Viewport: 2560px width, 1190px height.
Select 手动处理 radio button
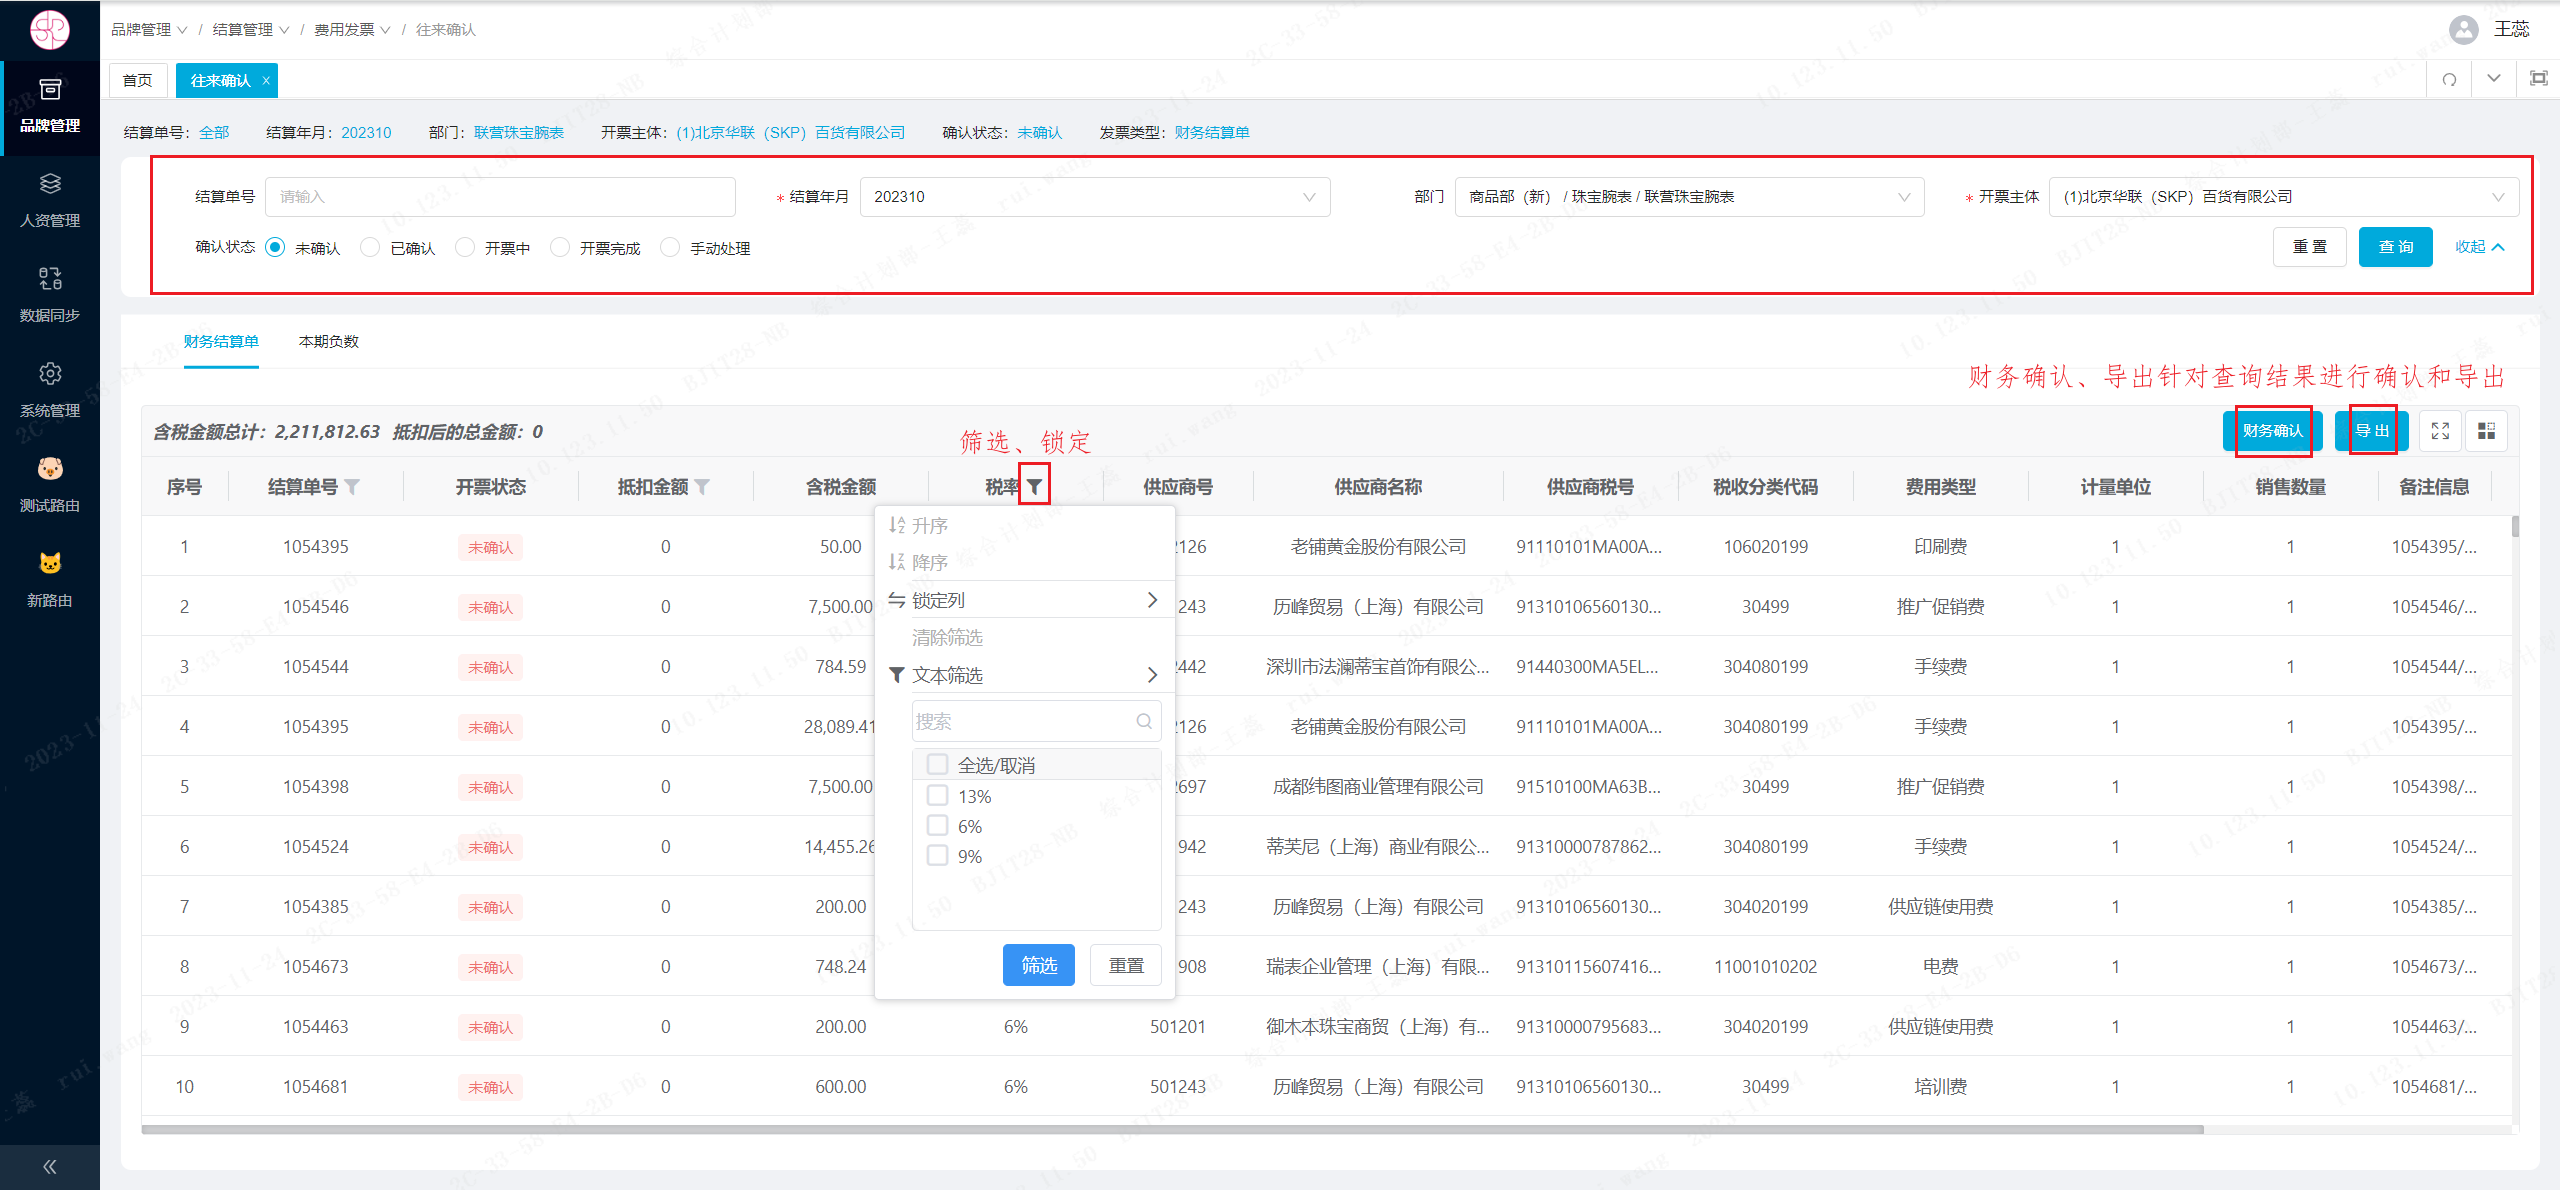[670, 247]
